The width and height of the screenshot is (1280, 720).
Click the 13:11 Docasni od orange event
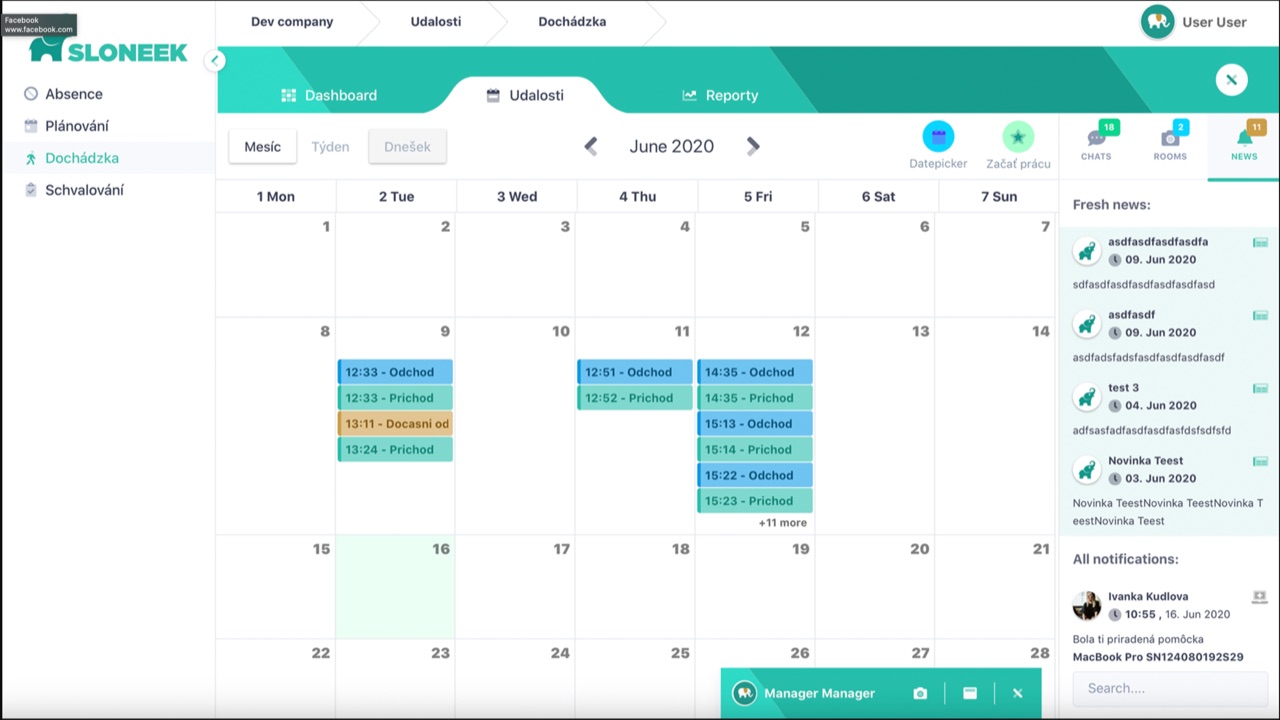[395, 424]
